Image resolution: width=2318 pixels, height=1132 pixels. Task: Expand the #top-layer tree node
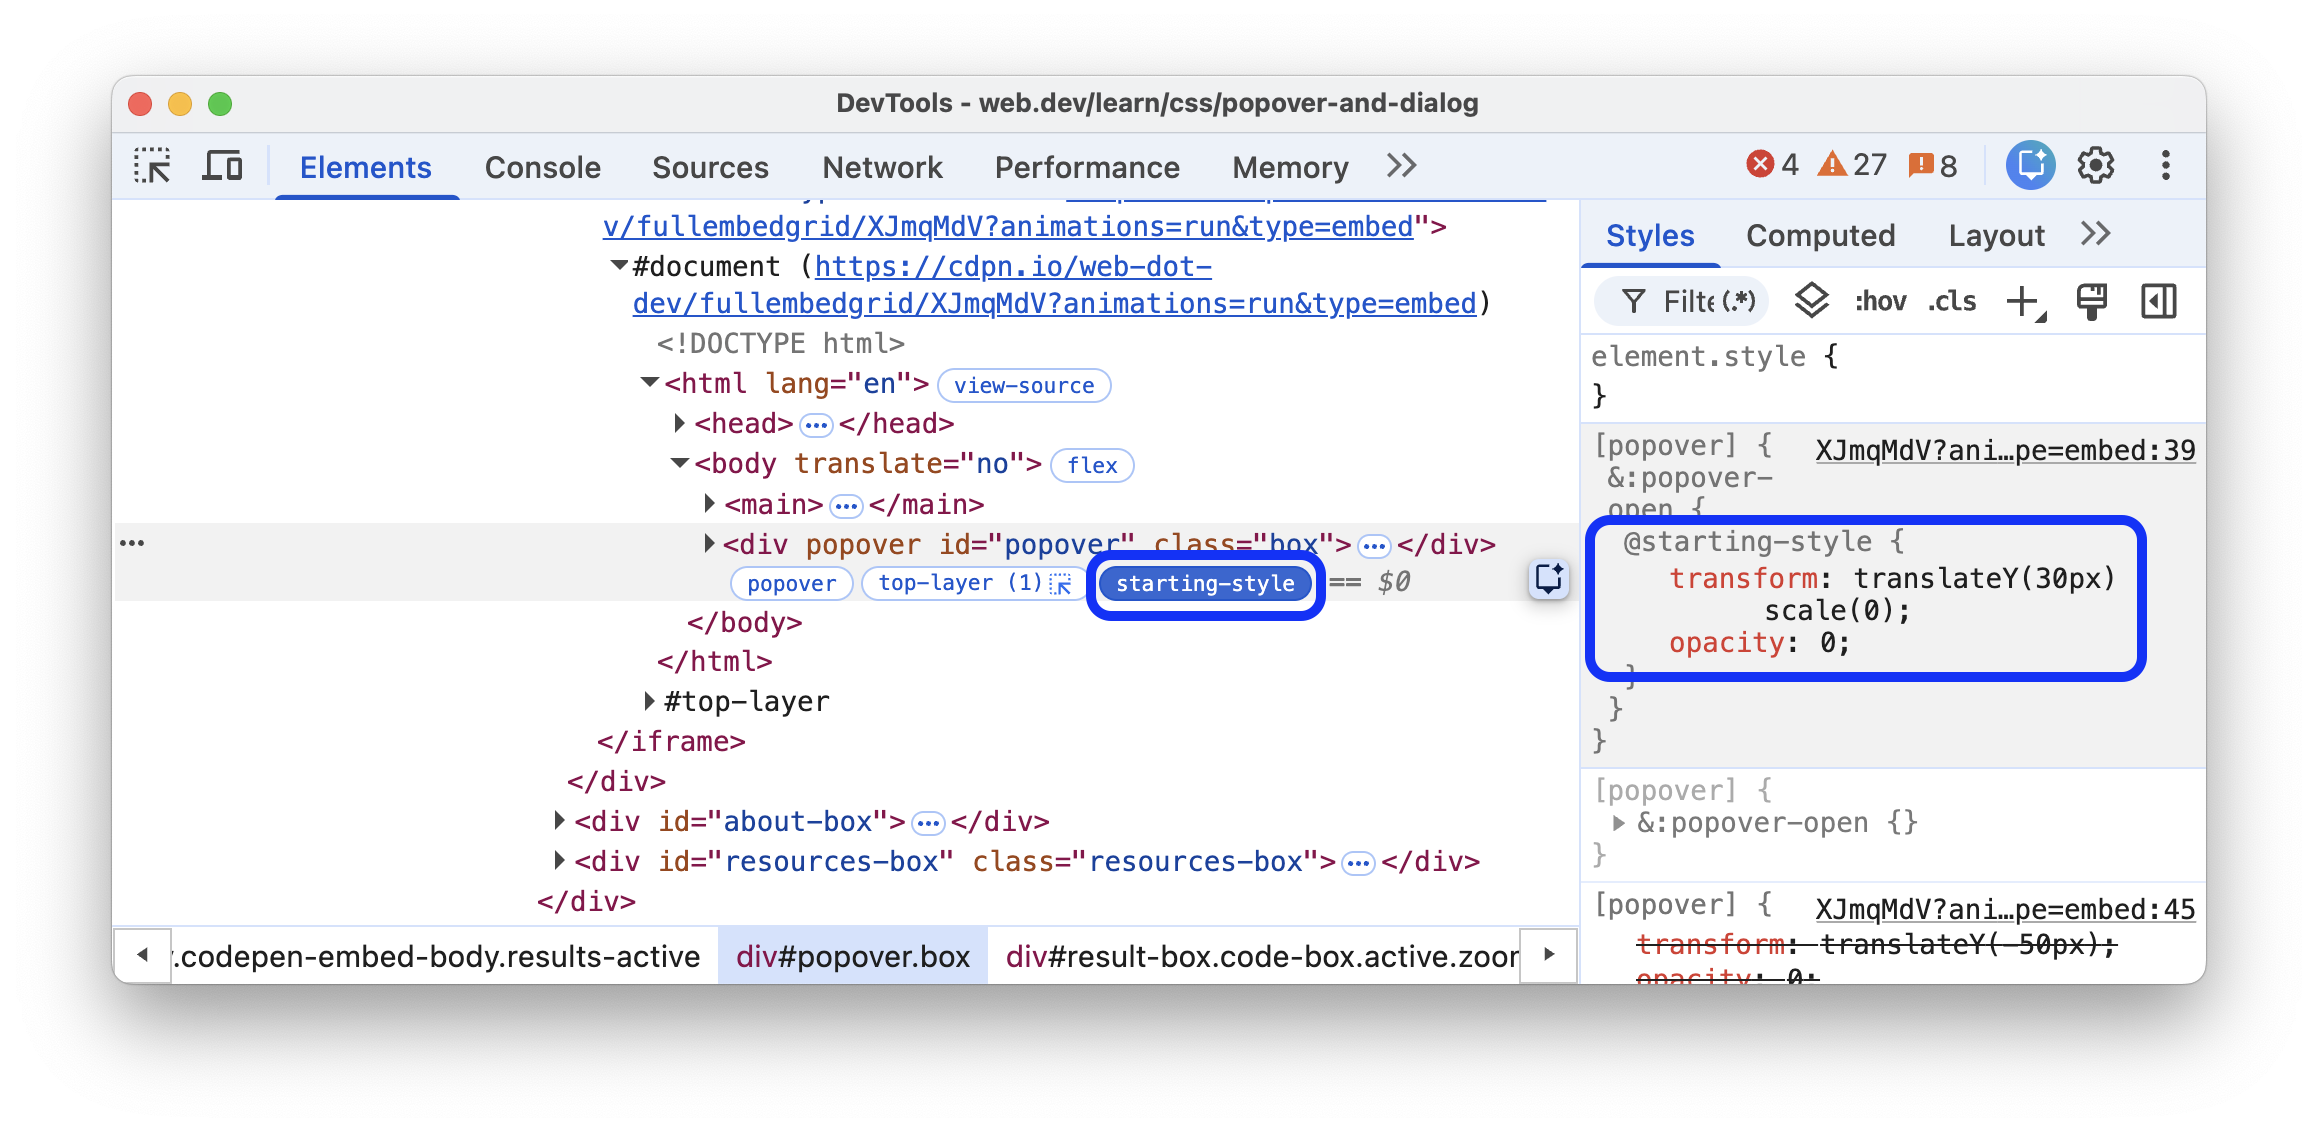(650, 702)
